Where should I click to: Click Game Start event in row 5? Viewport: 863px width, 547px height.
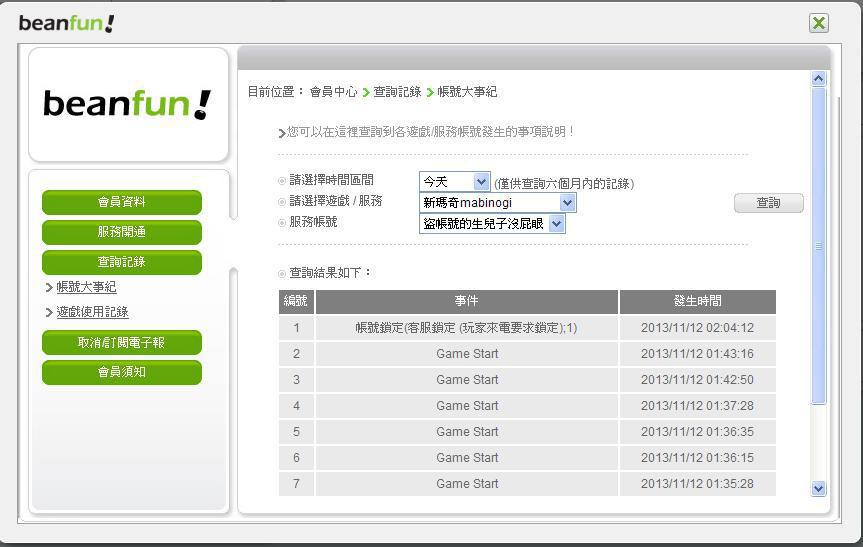(x=467, y=432)
